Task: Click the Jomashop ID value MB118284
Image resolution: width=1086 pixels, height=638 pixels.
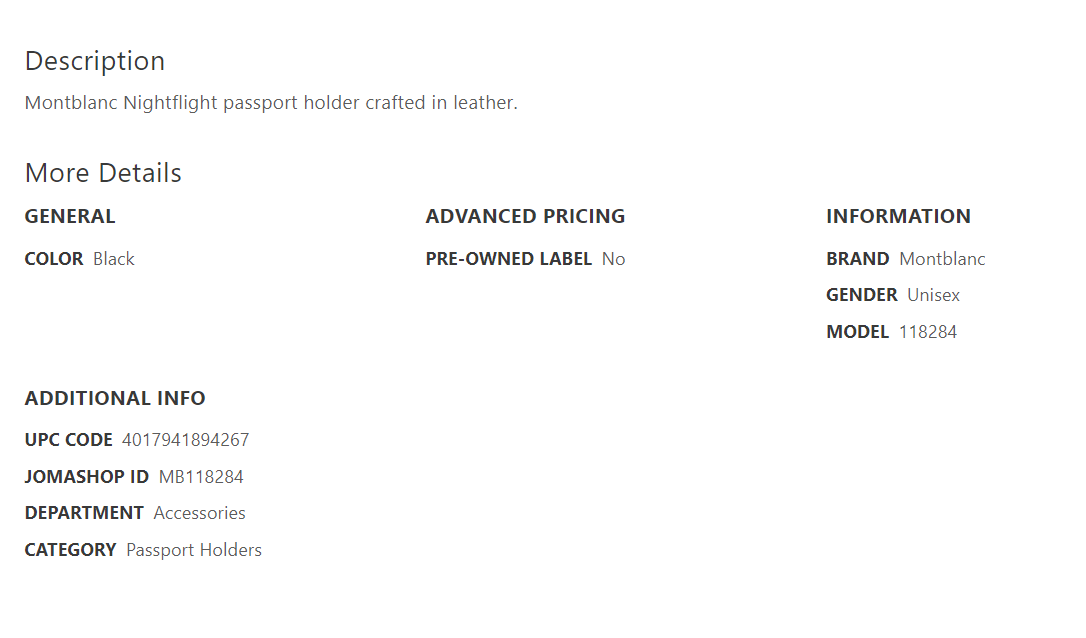Action: click(201, 477)
